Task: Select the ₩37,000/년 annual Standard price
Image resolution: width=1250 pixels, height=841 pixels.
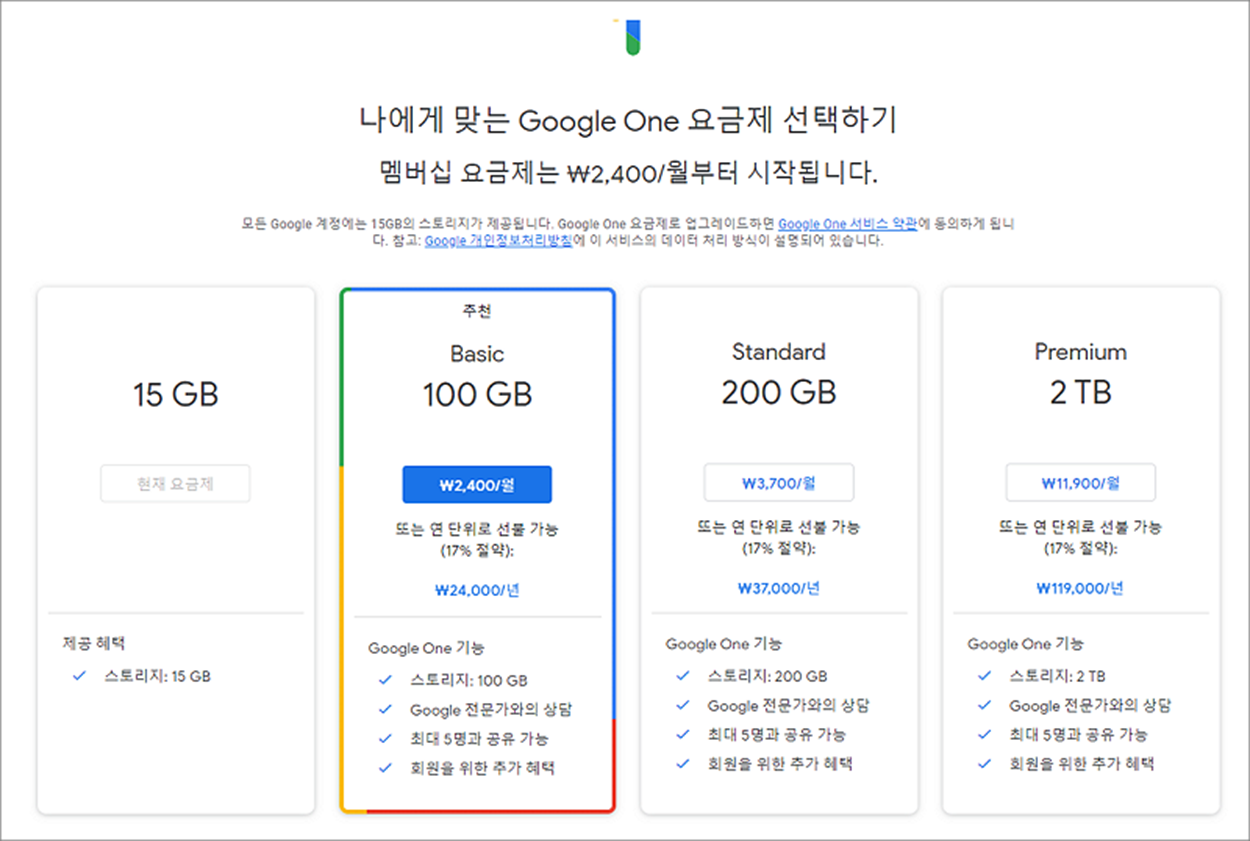Action: click(779, 588)
